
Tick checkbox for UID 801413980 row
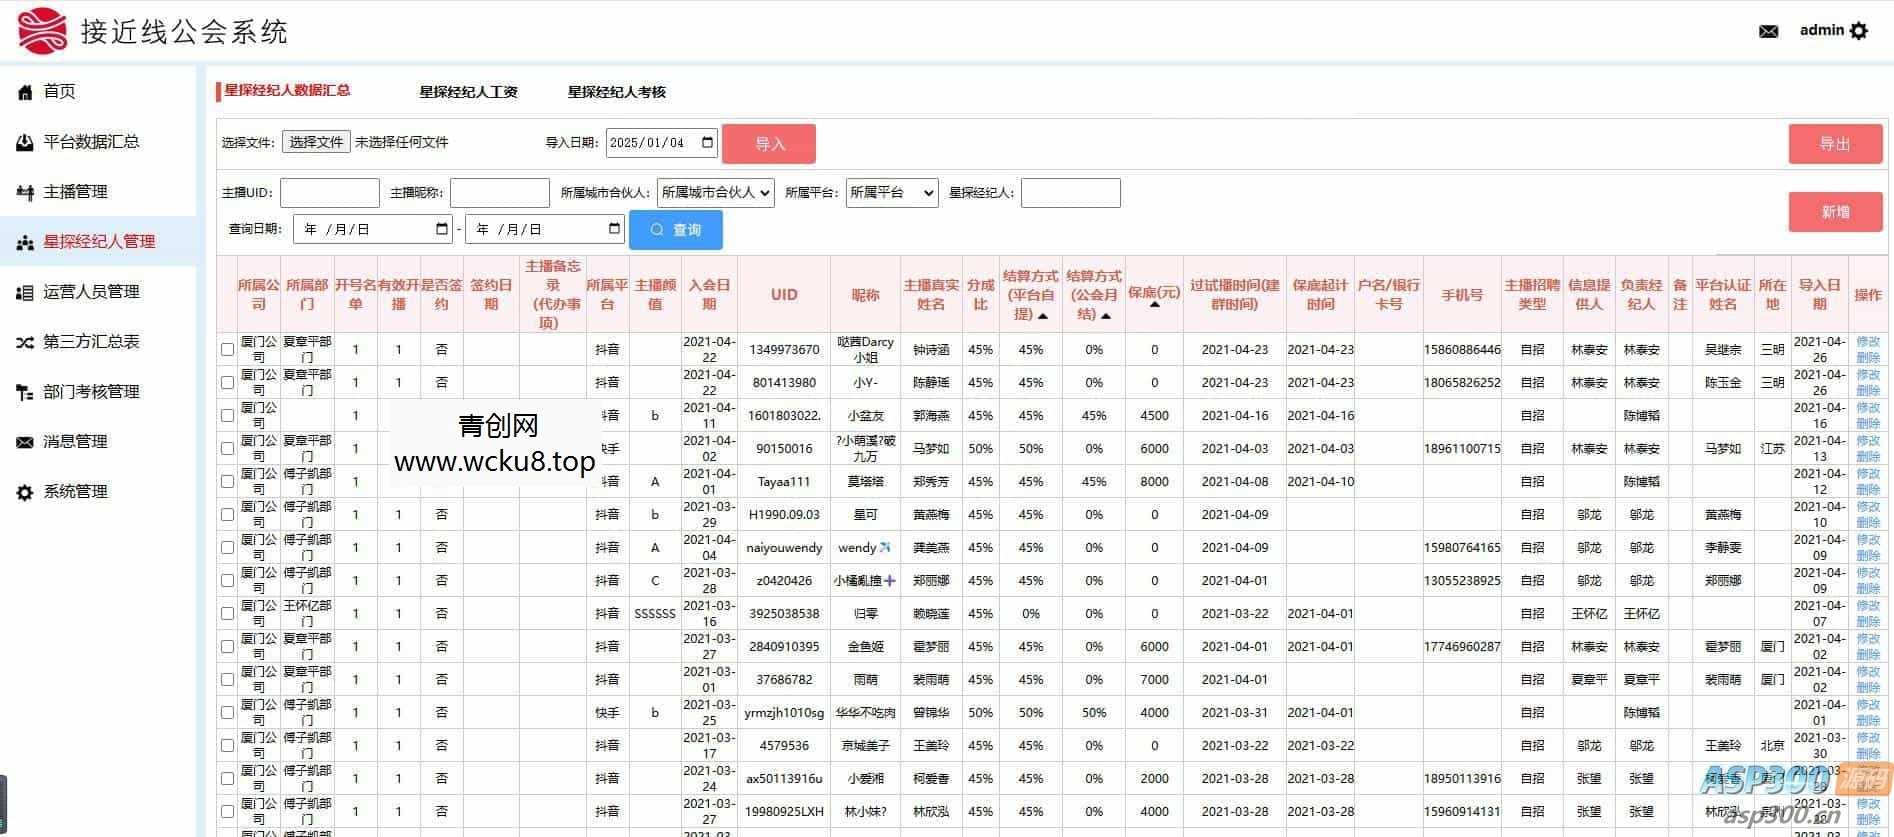point(227,383)
